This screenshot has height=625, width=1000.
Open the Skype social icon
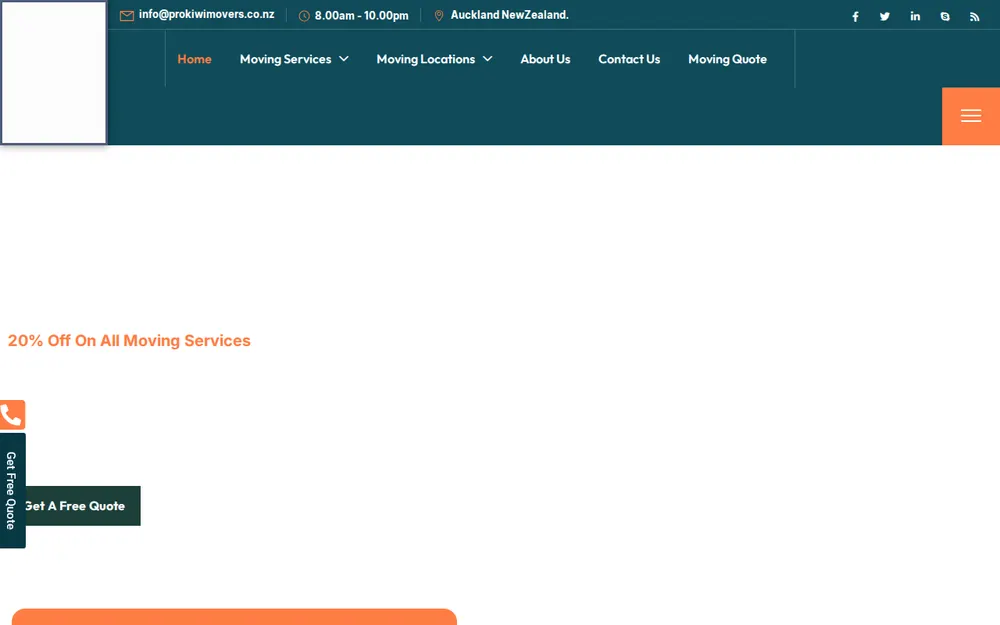tap(945, 17)
